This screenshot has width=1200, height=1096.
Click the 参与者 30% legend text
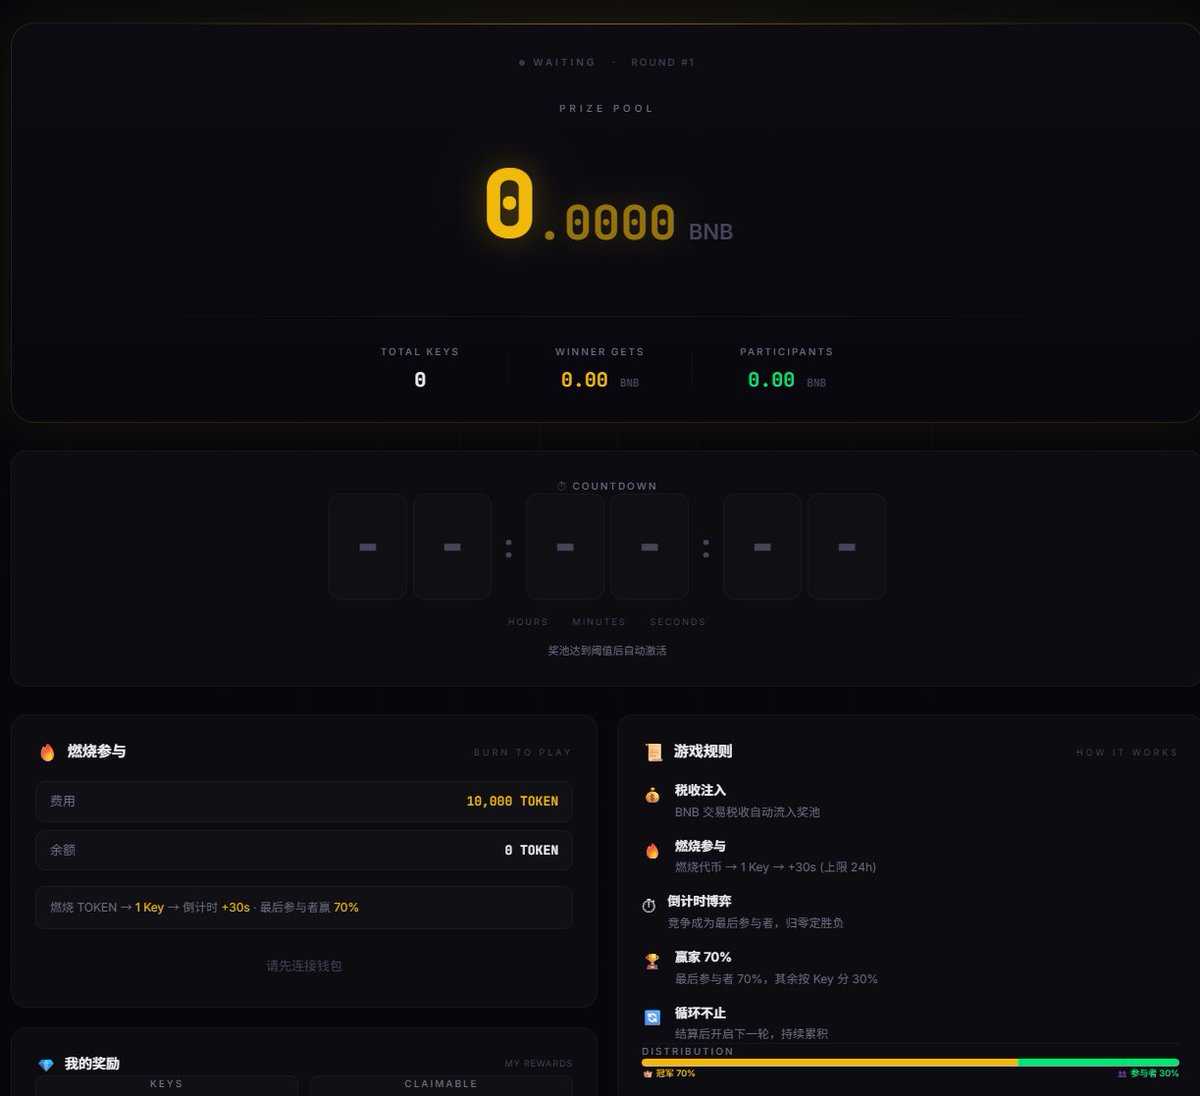pos(1155,1074)
